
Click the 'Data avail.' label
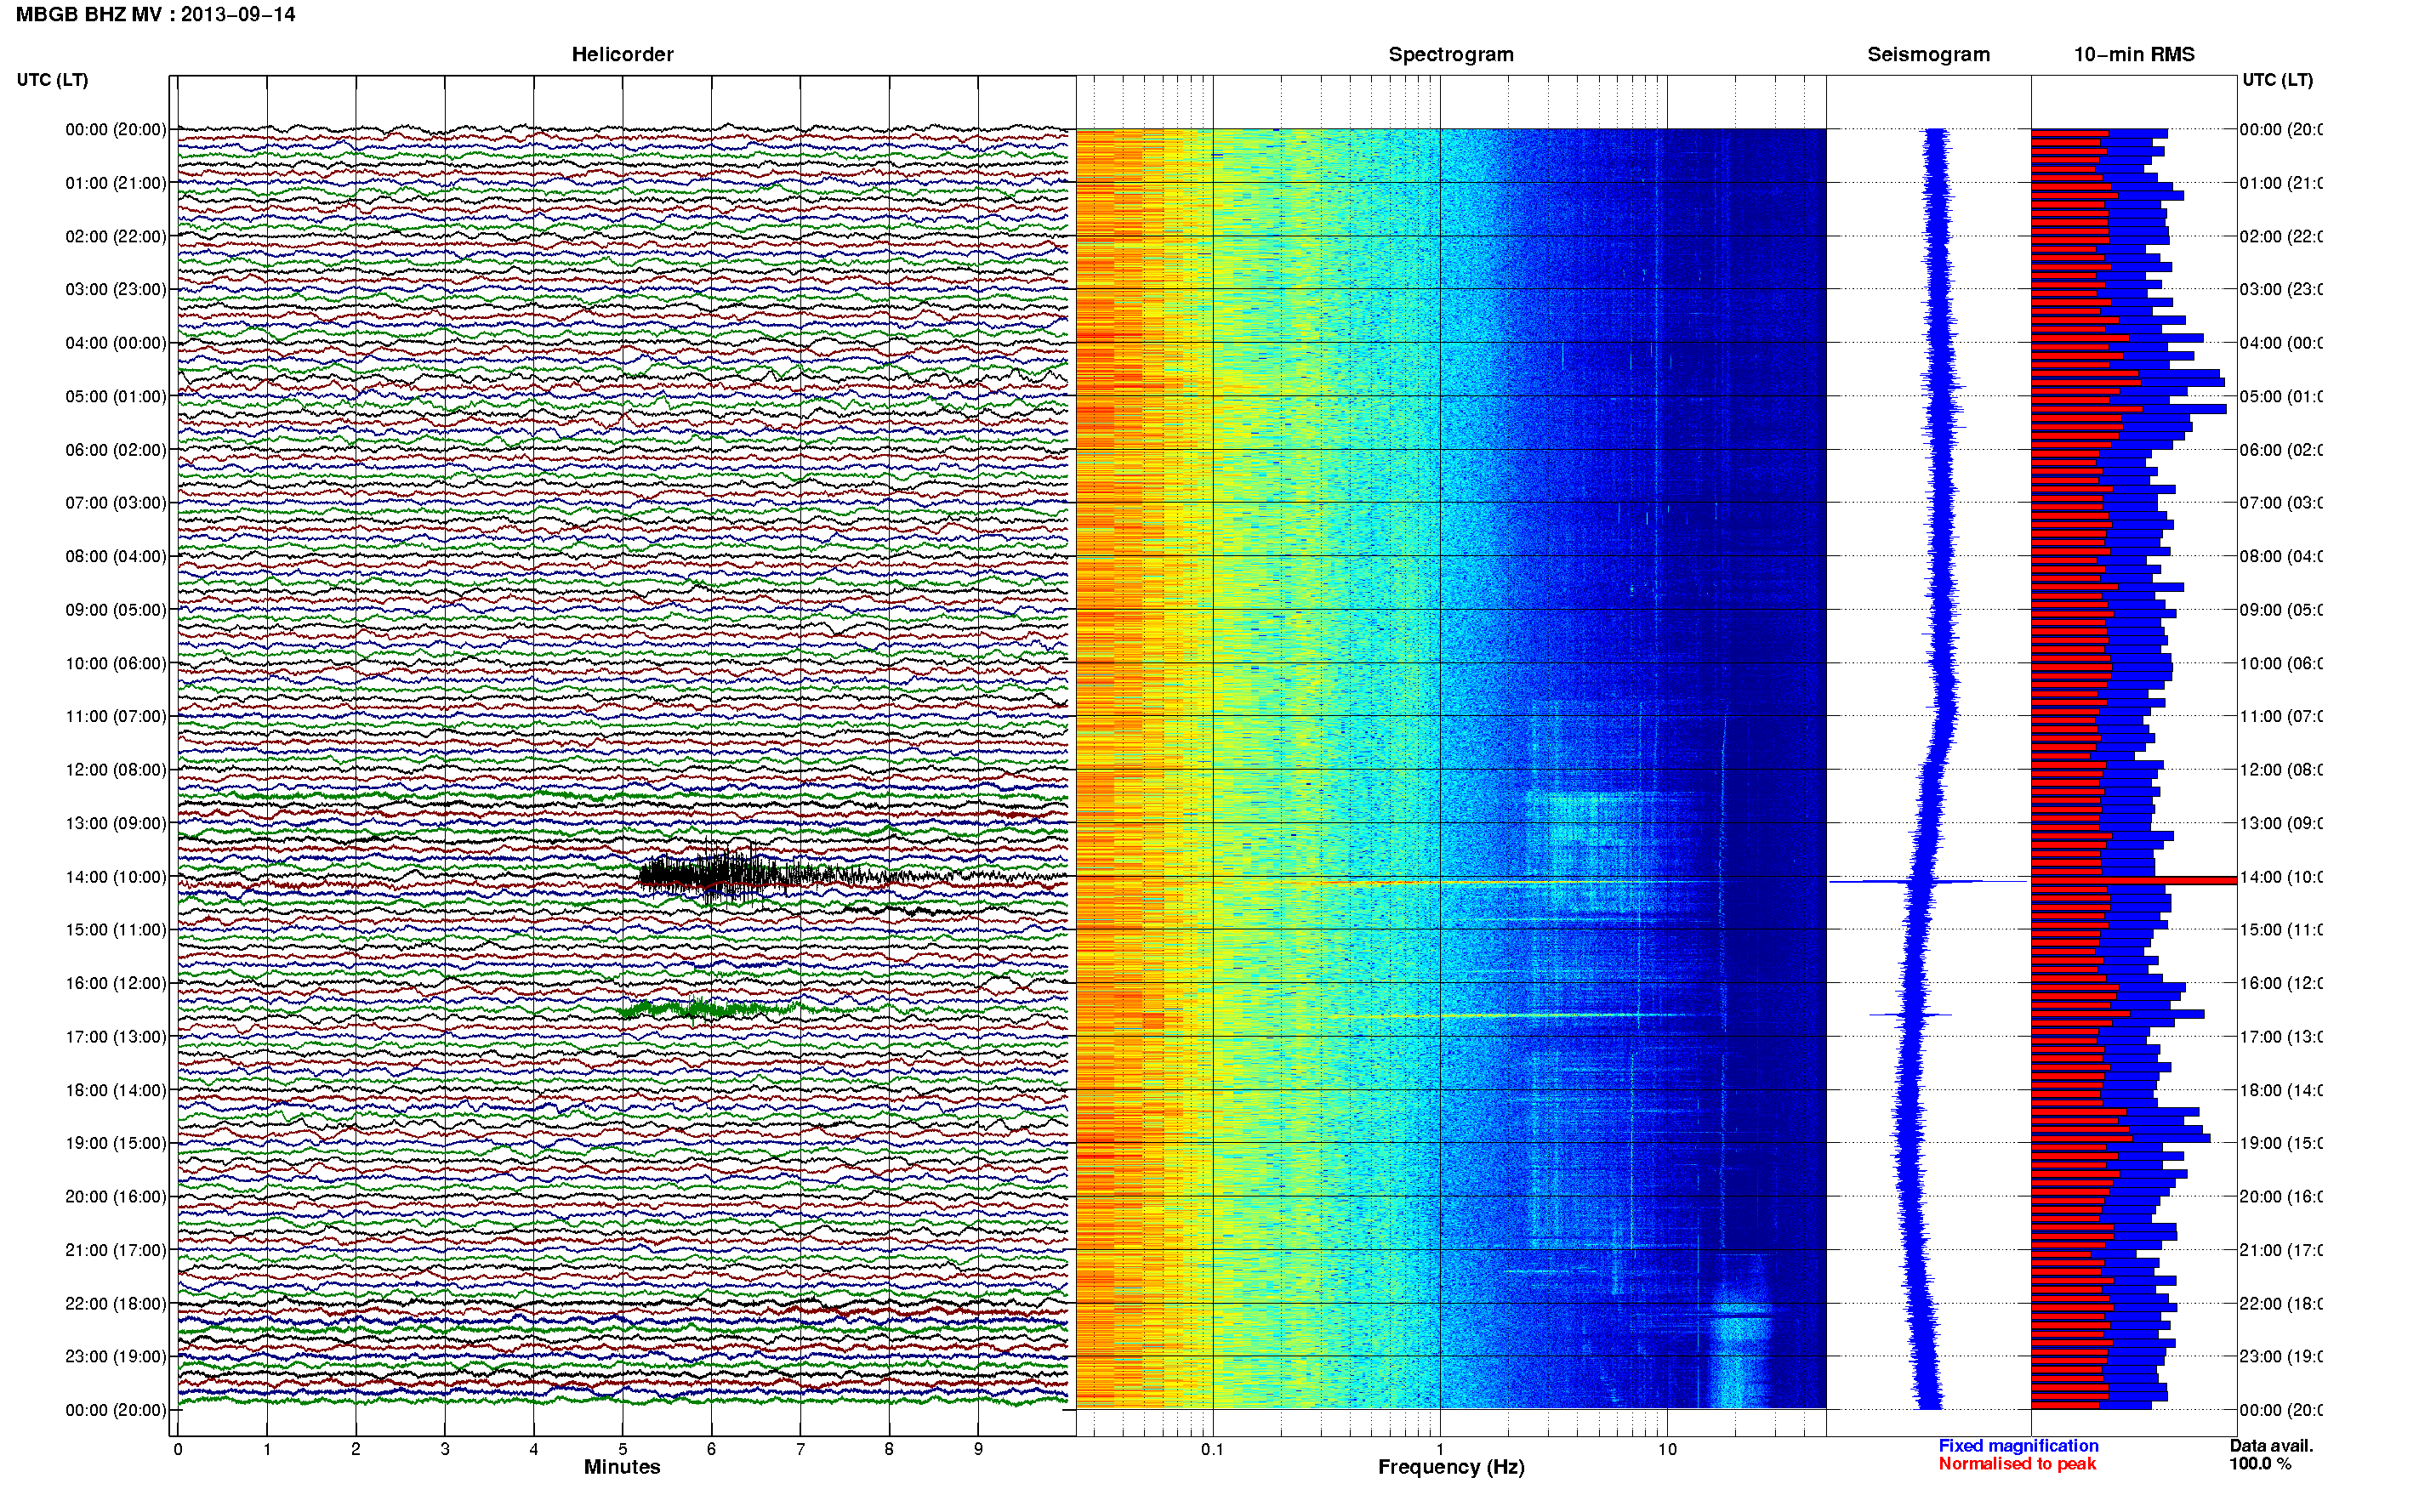click(2271, 1446)
